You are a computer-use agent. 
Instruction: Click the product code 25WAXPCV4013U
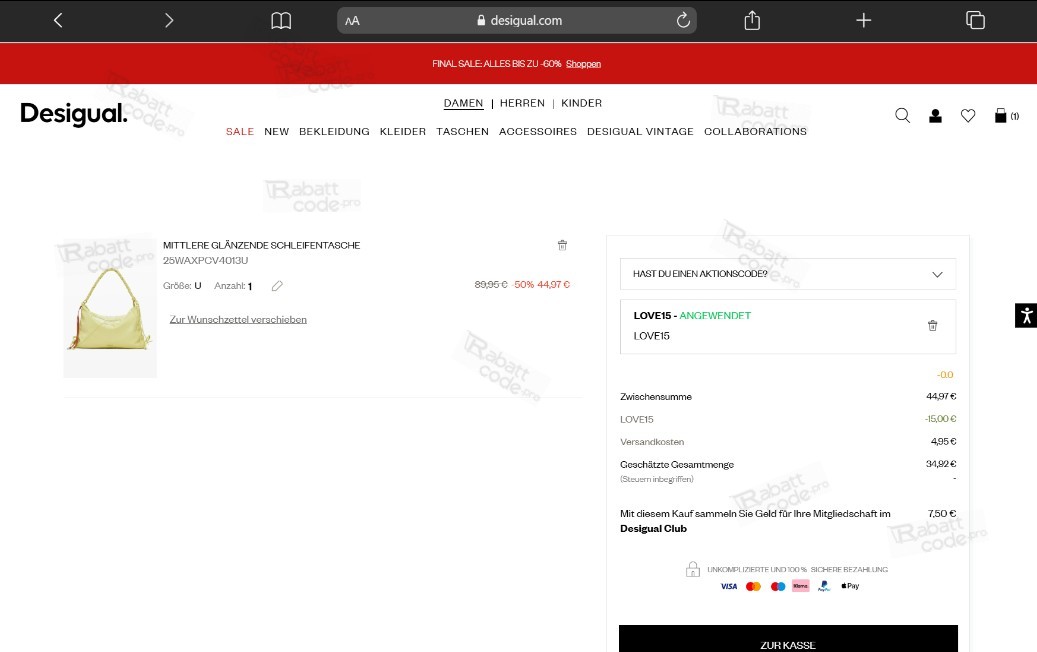[206, 261]
